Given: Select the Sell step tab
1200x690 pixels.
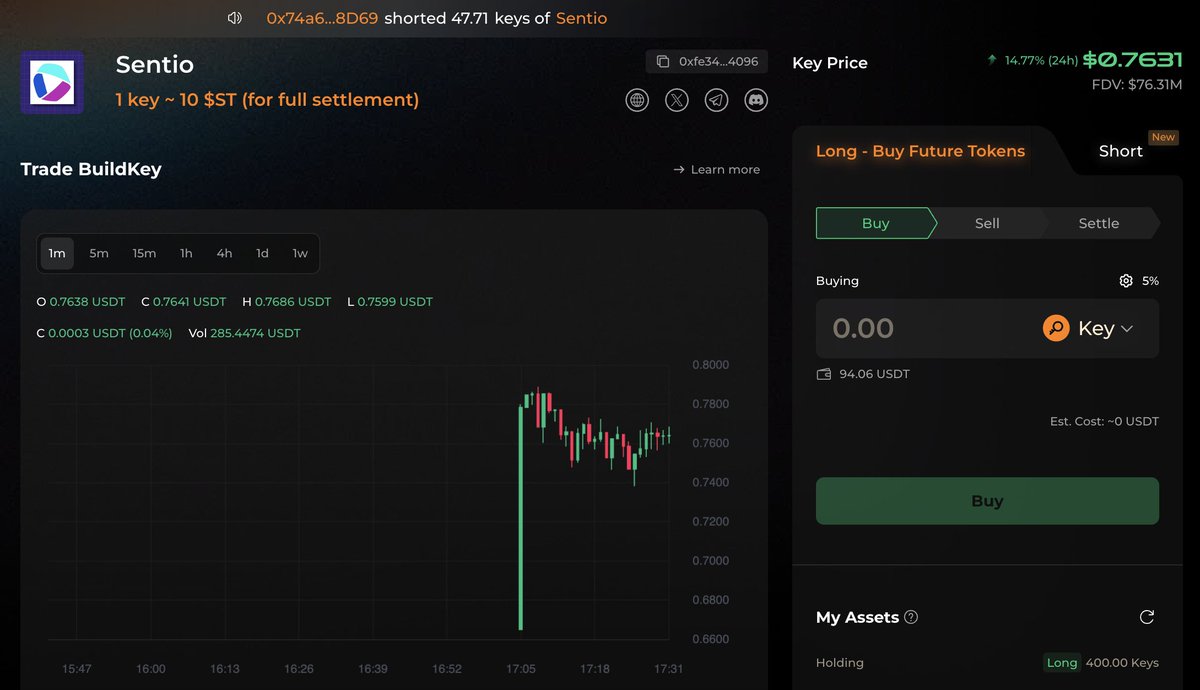Looking at the screenshot, I should [987, 223].
